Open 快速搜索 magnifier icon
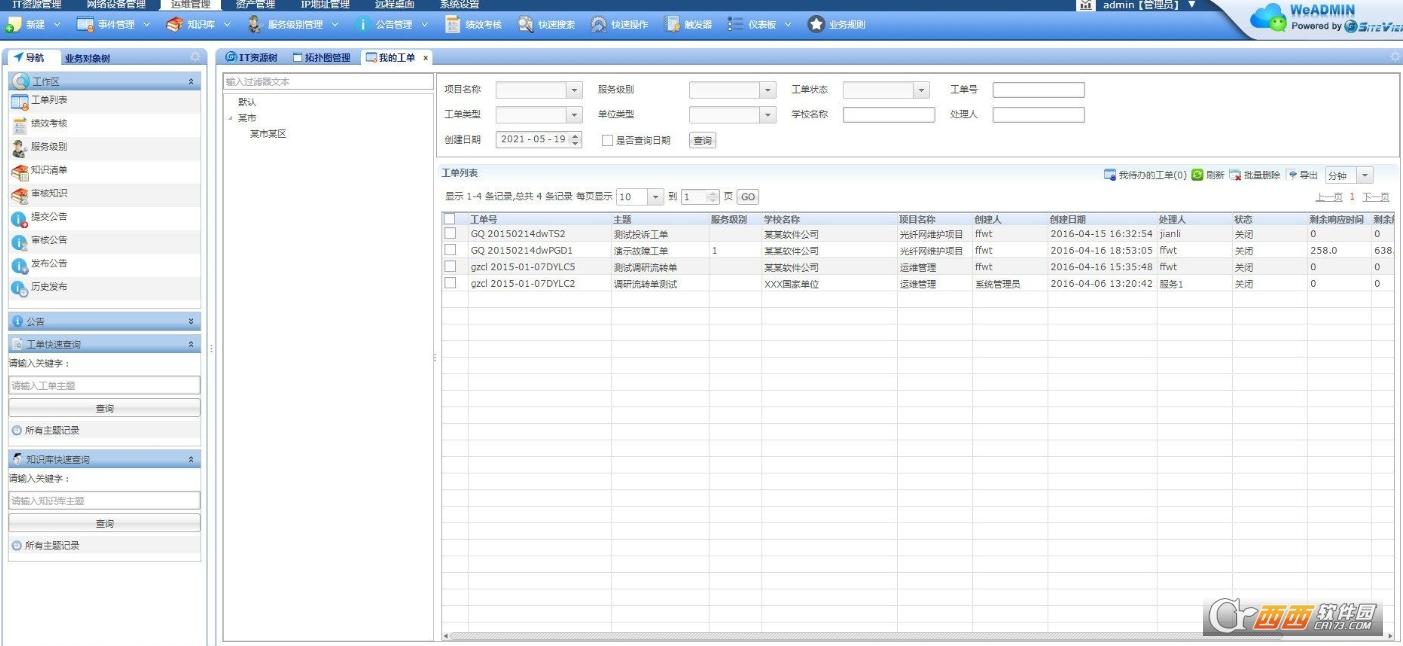Screen dimensions: 1403x646 pos(526,24)
